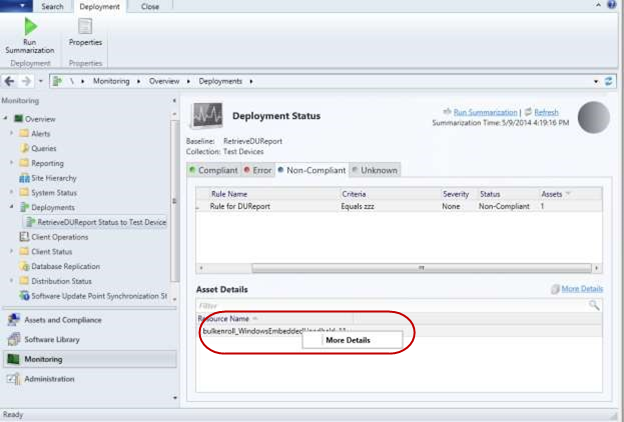Switch to the Compliant tab
Screen dimensions: 624x422
212,170
